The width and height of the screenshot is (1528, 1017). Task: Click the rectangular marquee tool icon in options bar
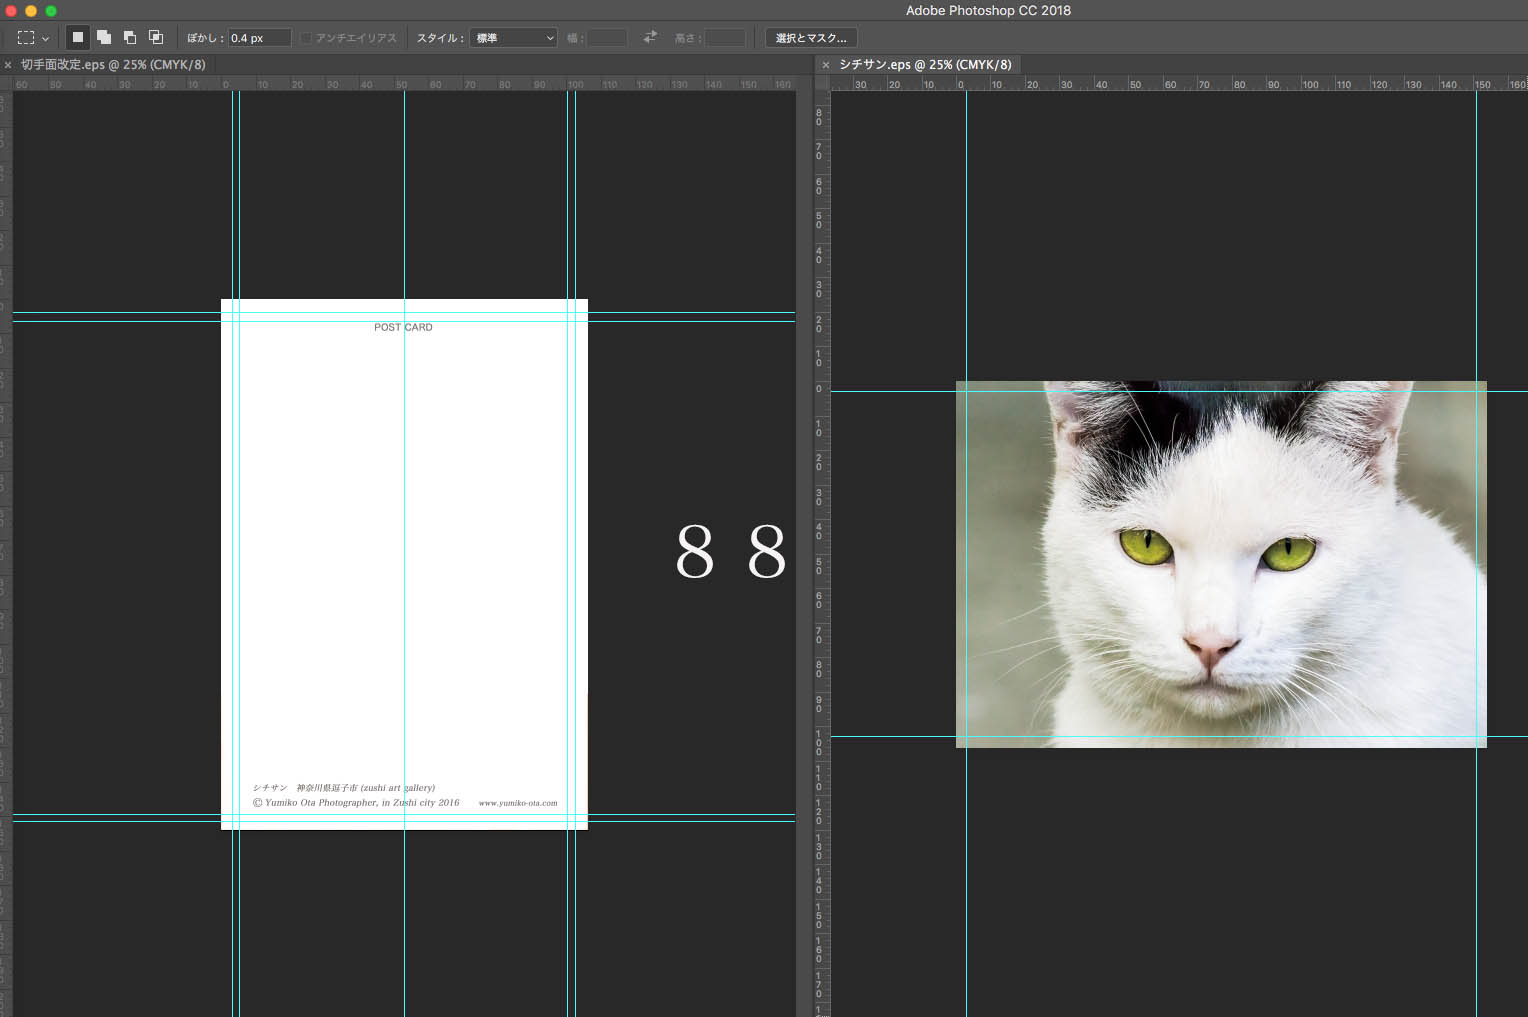(x=26, y=38)
